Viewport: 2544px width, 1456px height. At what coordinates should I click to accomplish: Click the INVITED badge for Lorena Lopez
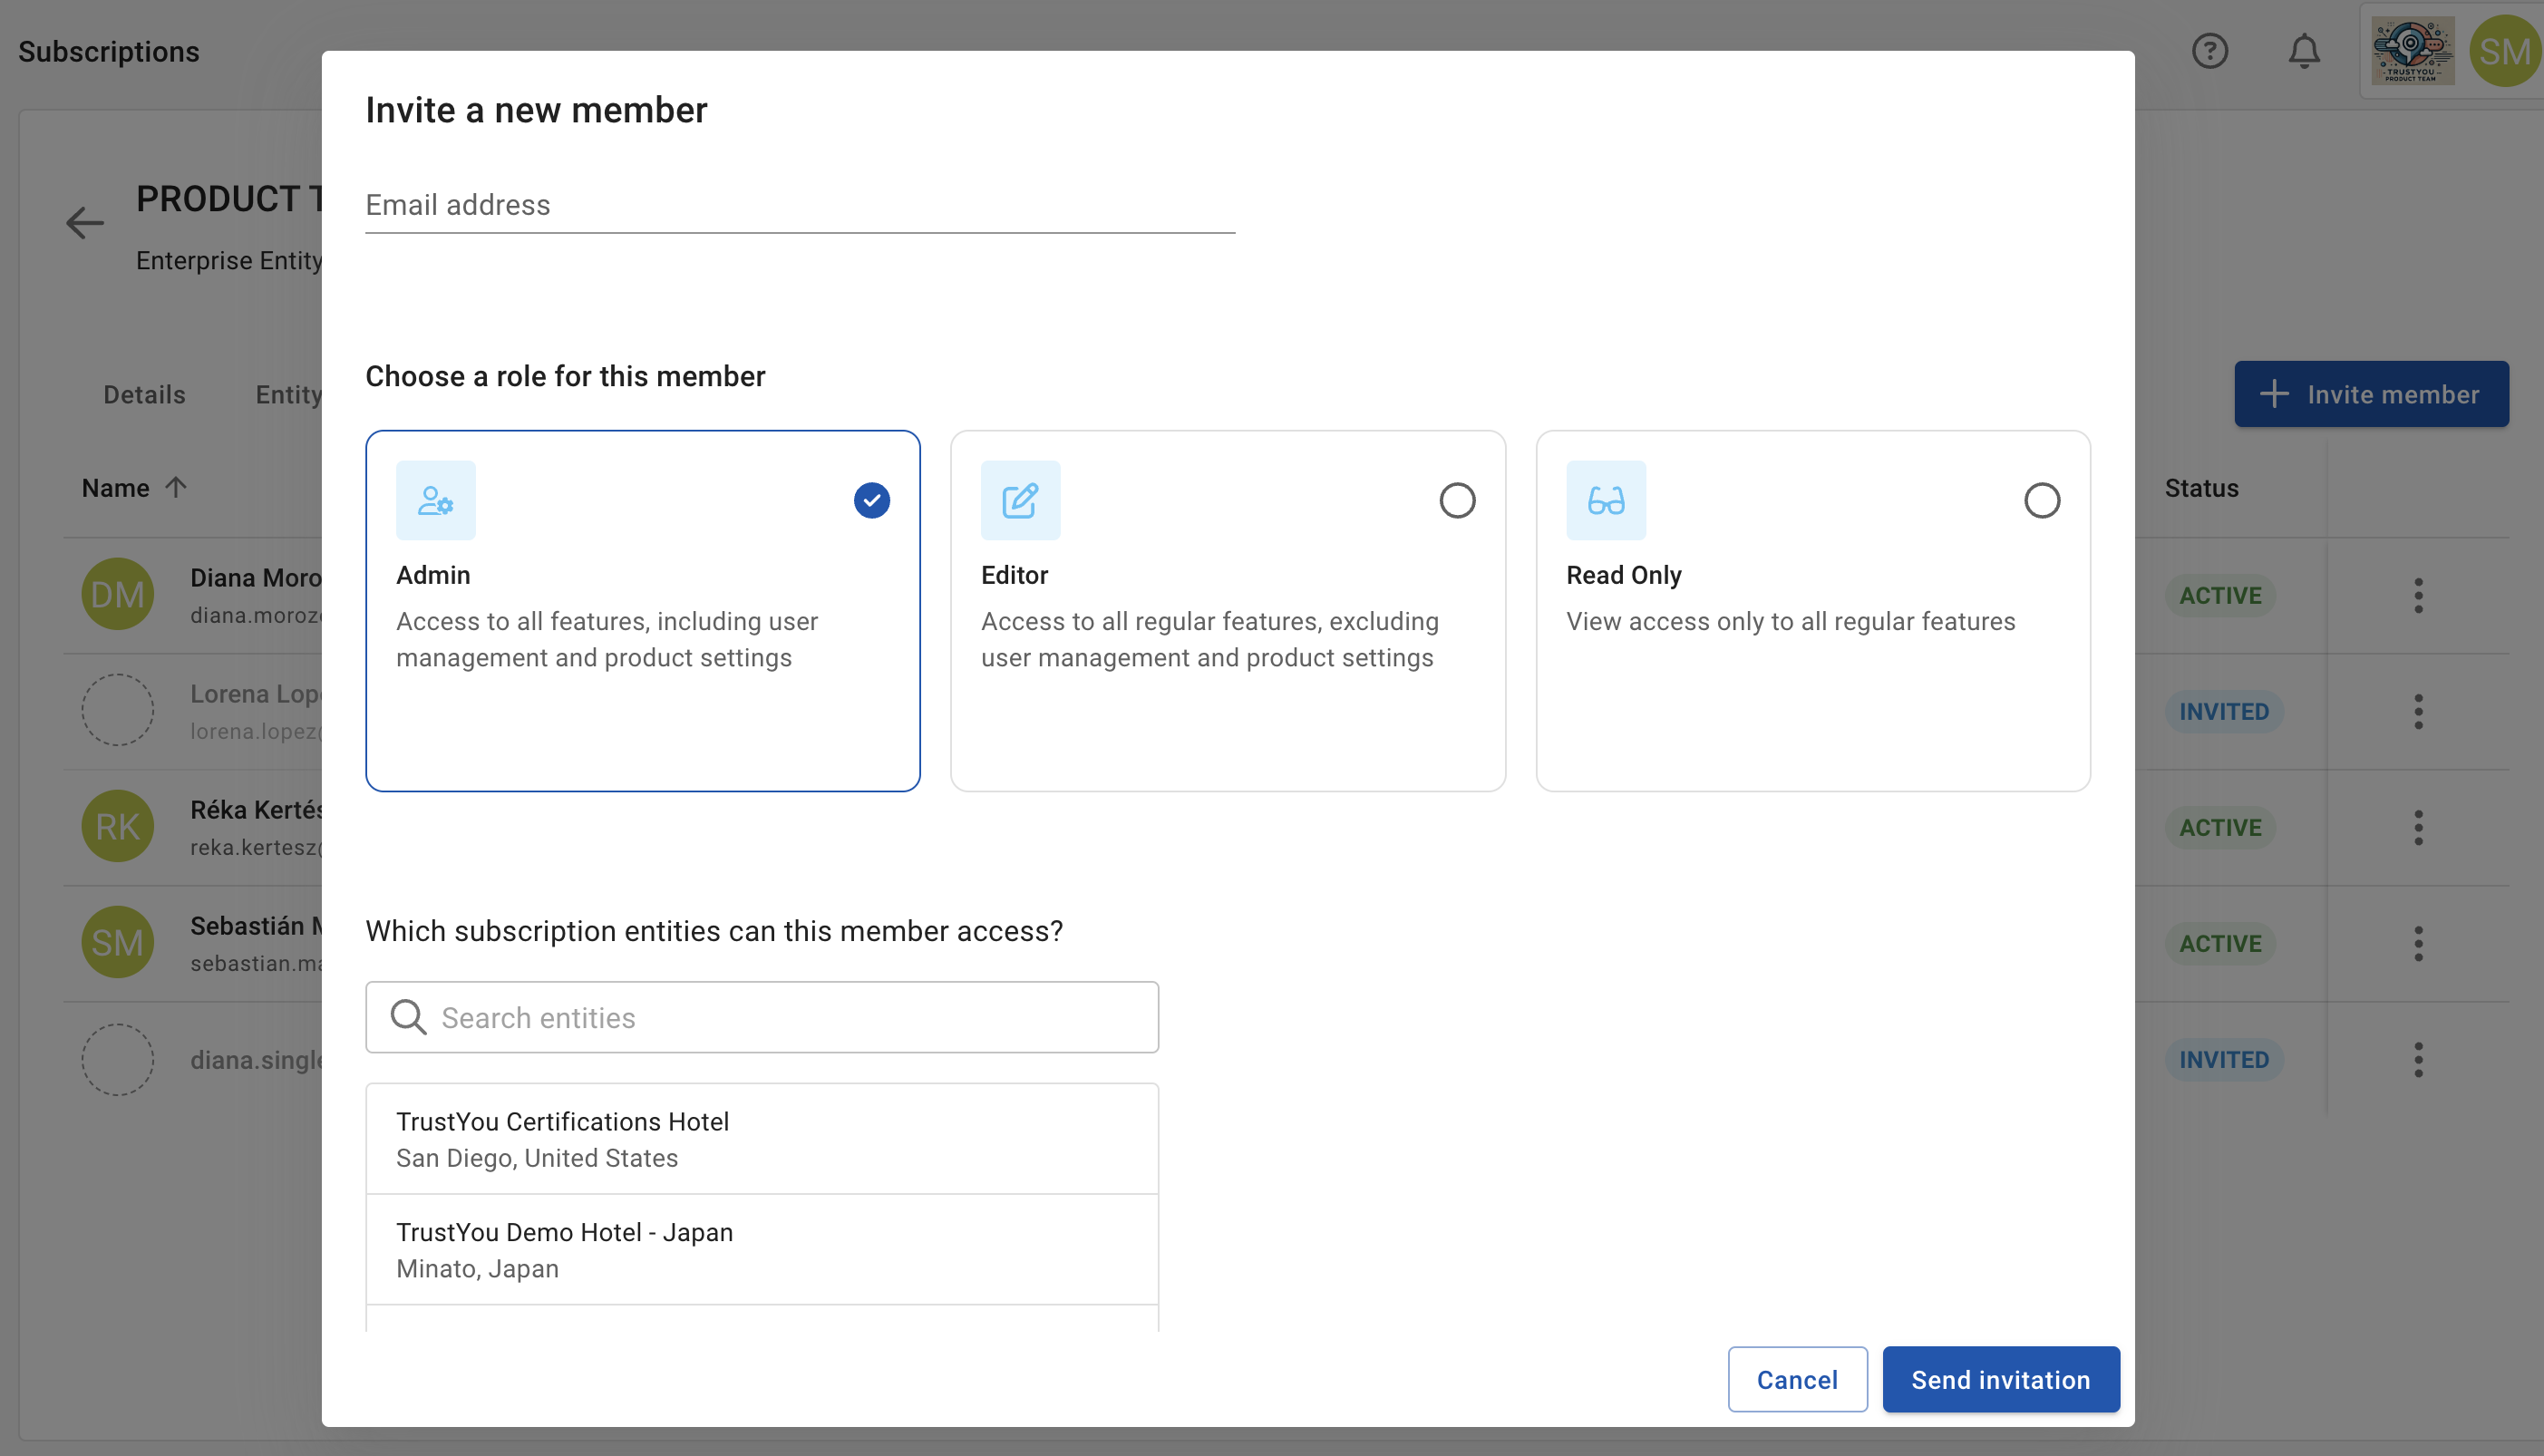2224,712
